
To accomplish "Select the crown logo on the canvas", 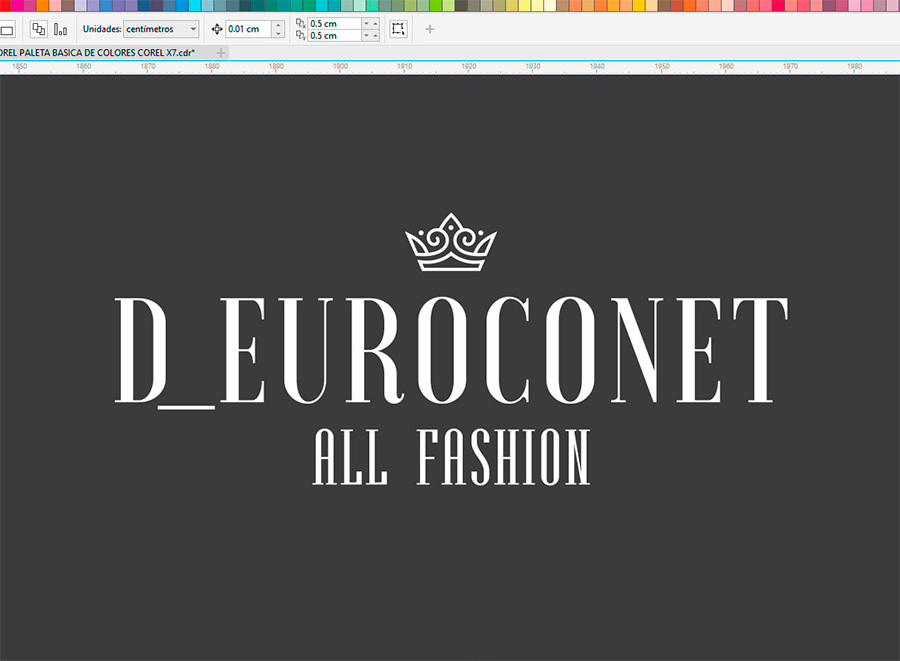I will pyautogui.click(x=450, y=243).
